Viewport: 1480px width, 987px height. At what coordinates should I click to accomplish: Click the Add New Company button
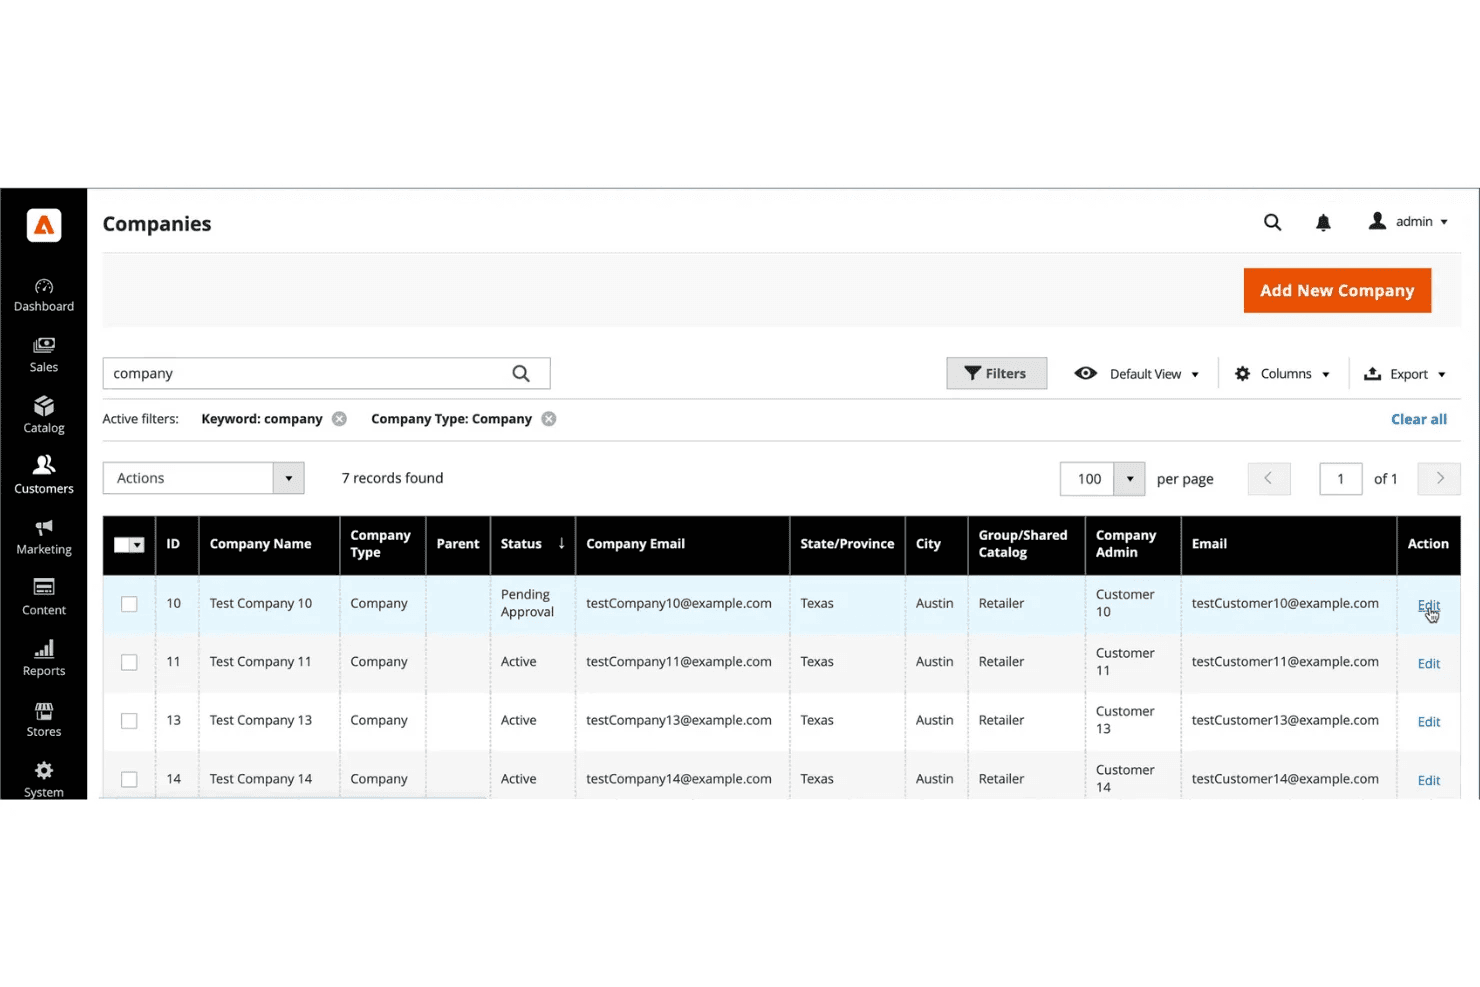(1337, 290)
